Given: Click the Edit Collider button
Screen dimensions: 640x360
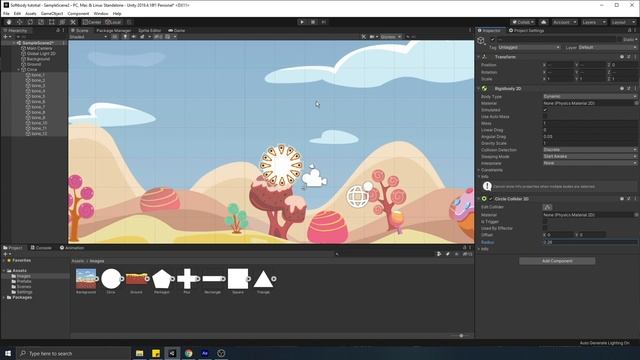Looking at the screenshot, I should (547, 207).
